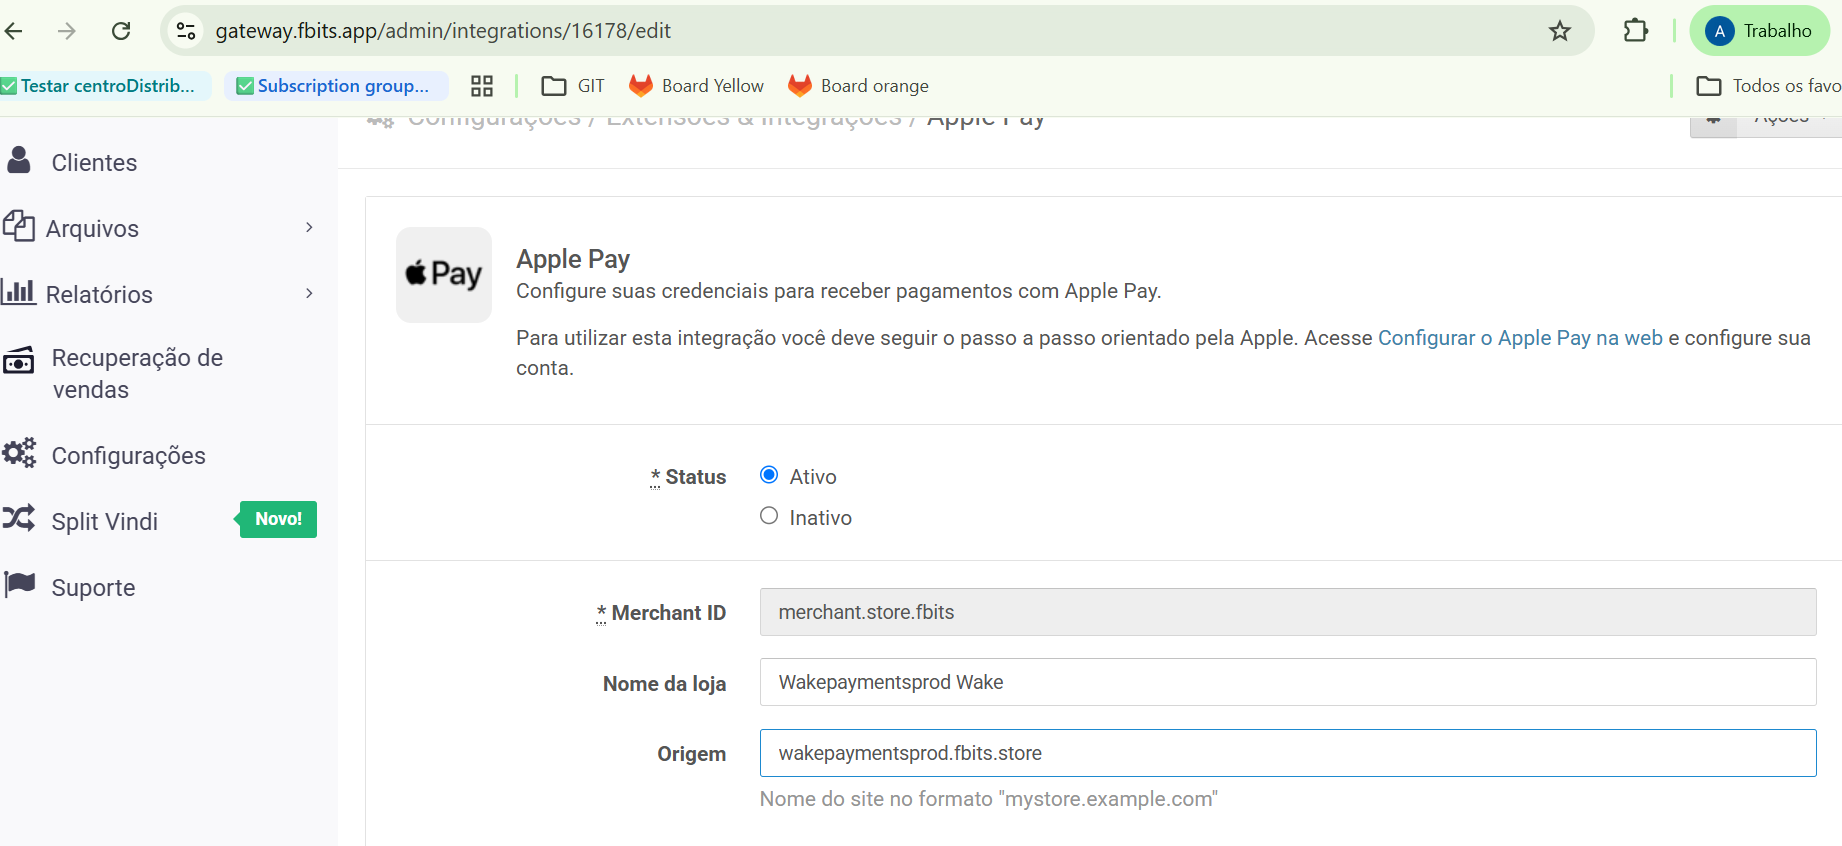This screenshot has height=846, width=1842.
Task: Open the browser extensions puzzle icon
Action: [x=1636, y=31]
